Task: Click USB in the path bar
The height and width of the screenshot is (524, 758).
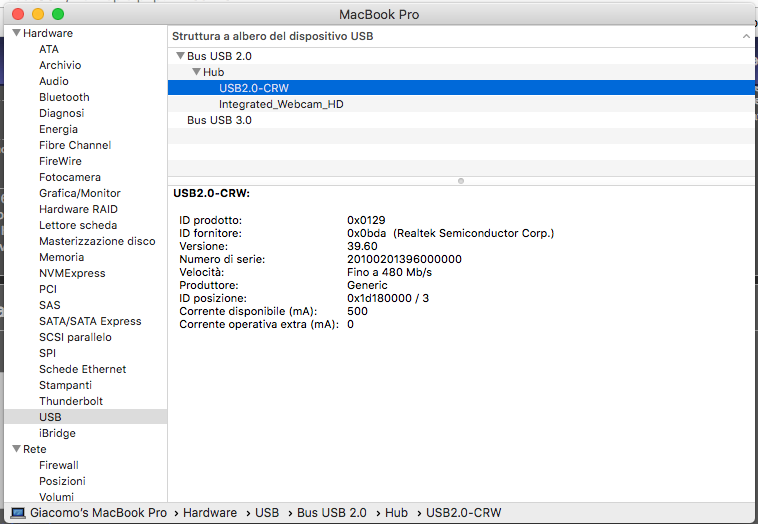Action: 267,513
